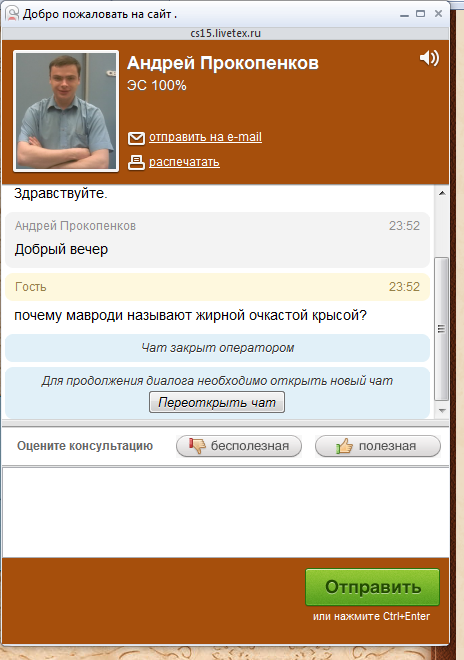Focus the message text input area

click(225, 512)
